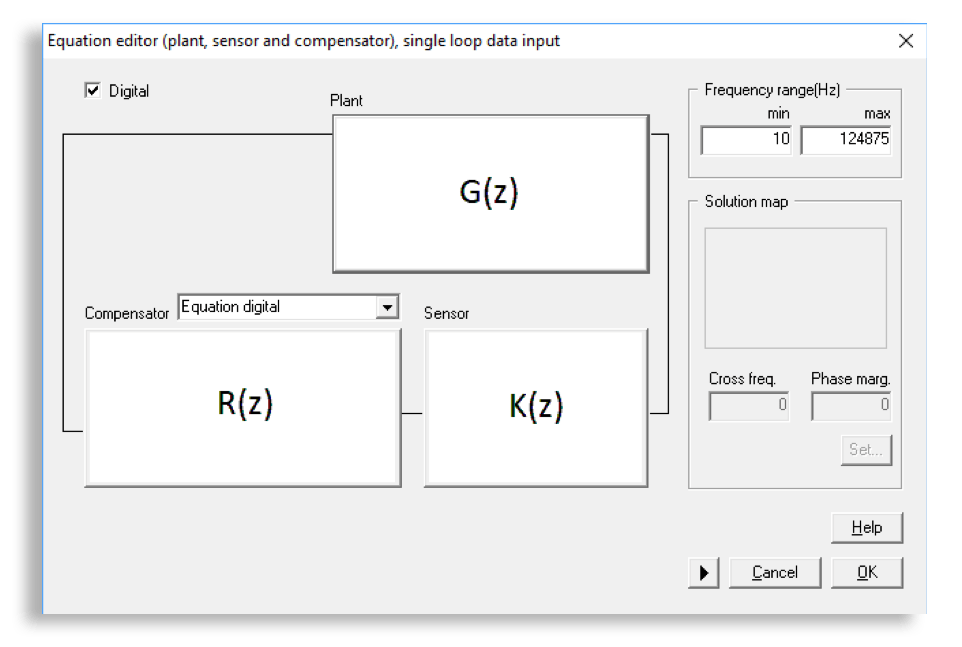Click the Phase marg. value field
Image resolution: width=962 pixels, height=647 pixels.
pos(850,406)
